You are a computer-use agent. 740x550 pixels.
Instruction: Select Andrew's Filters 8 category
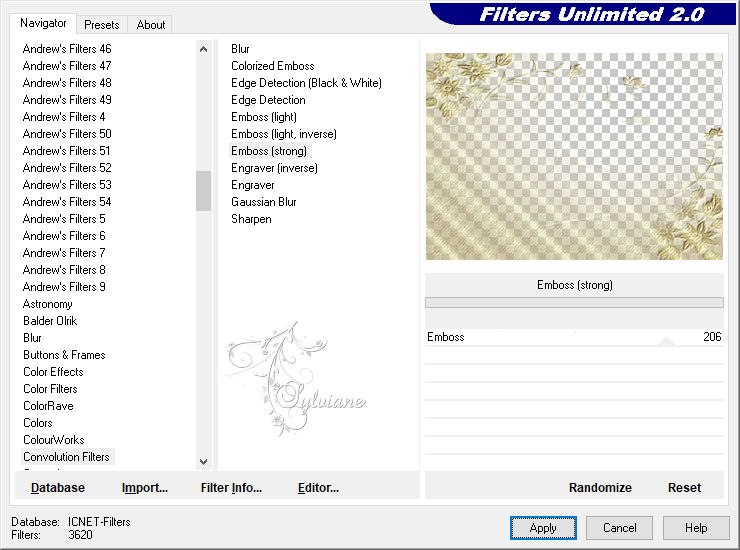click(64, 270)
